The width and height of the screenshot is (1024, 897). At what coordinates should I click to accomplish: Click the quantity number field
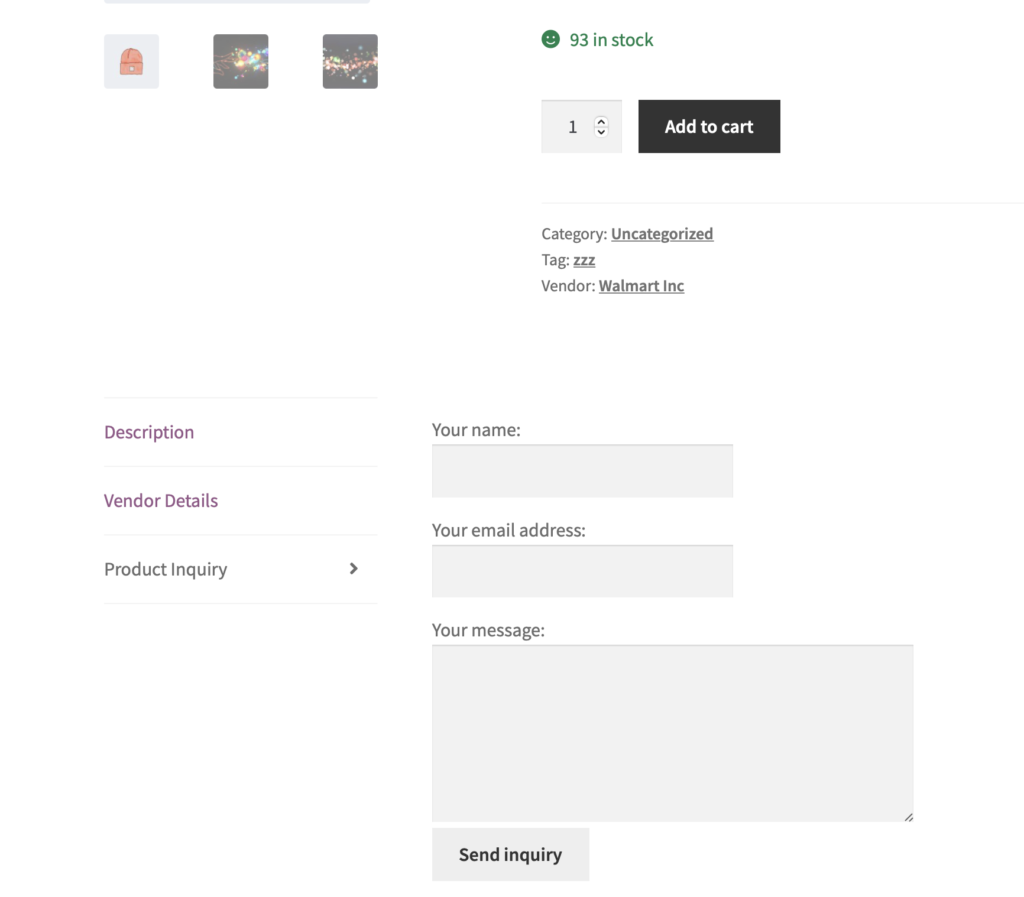pyautogui.click(x=581, y=127)
